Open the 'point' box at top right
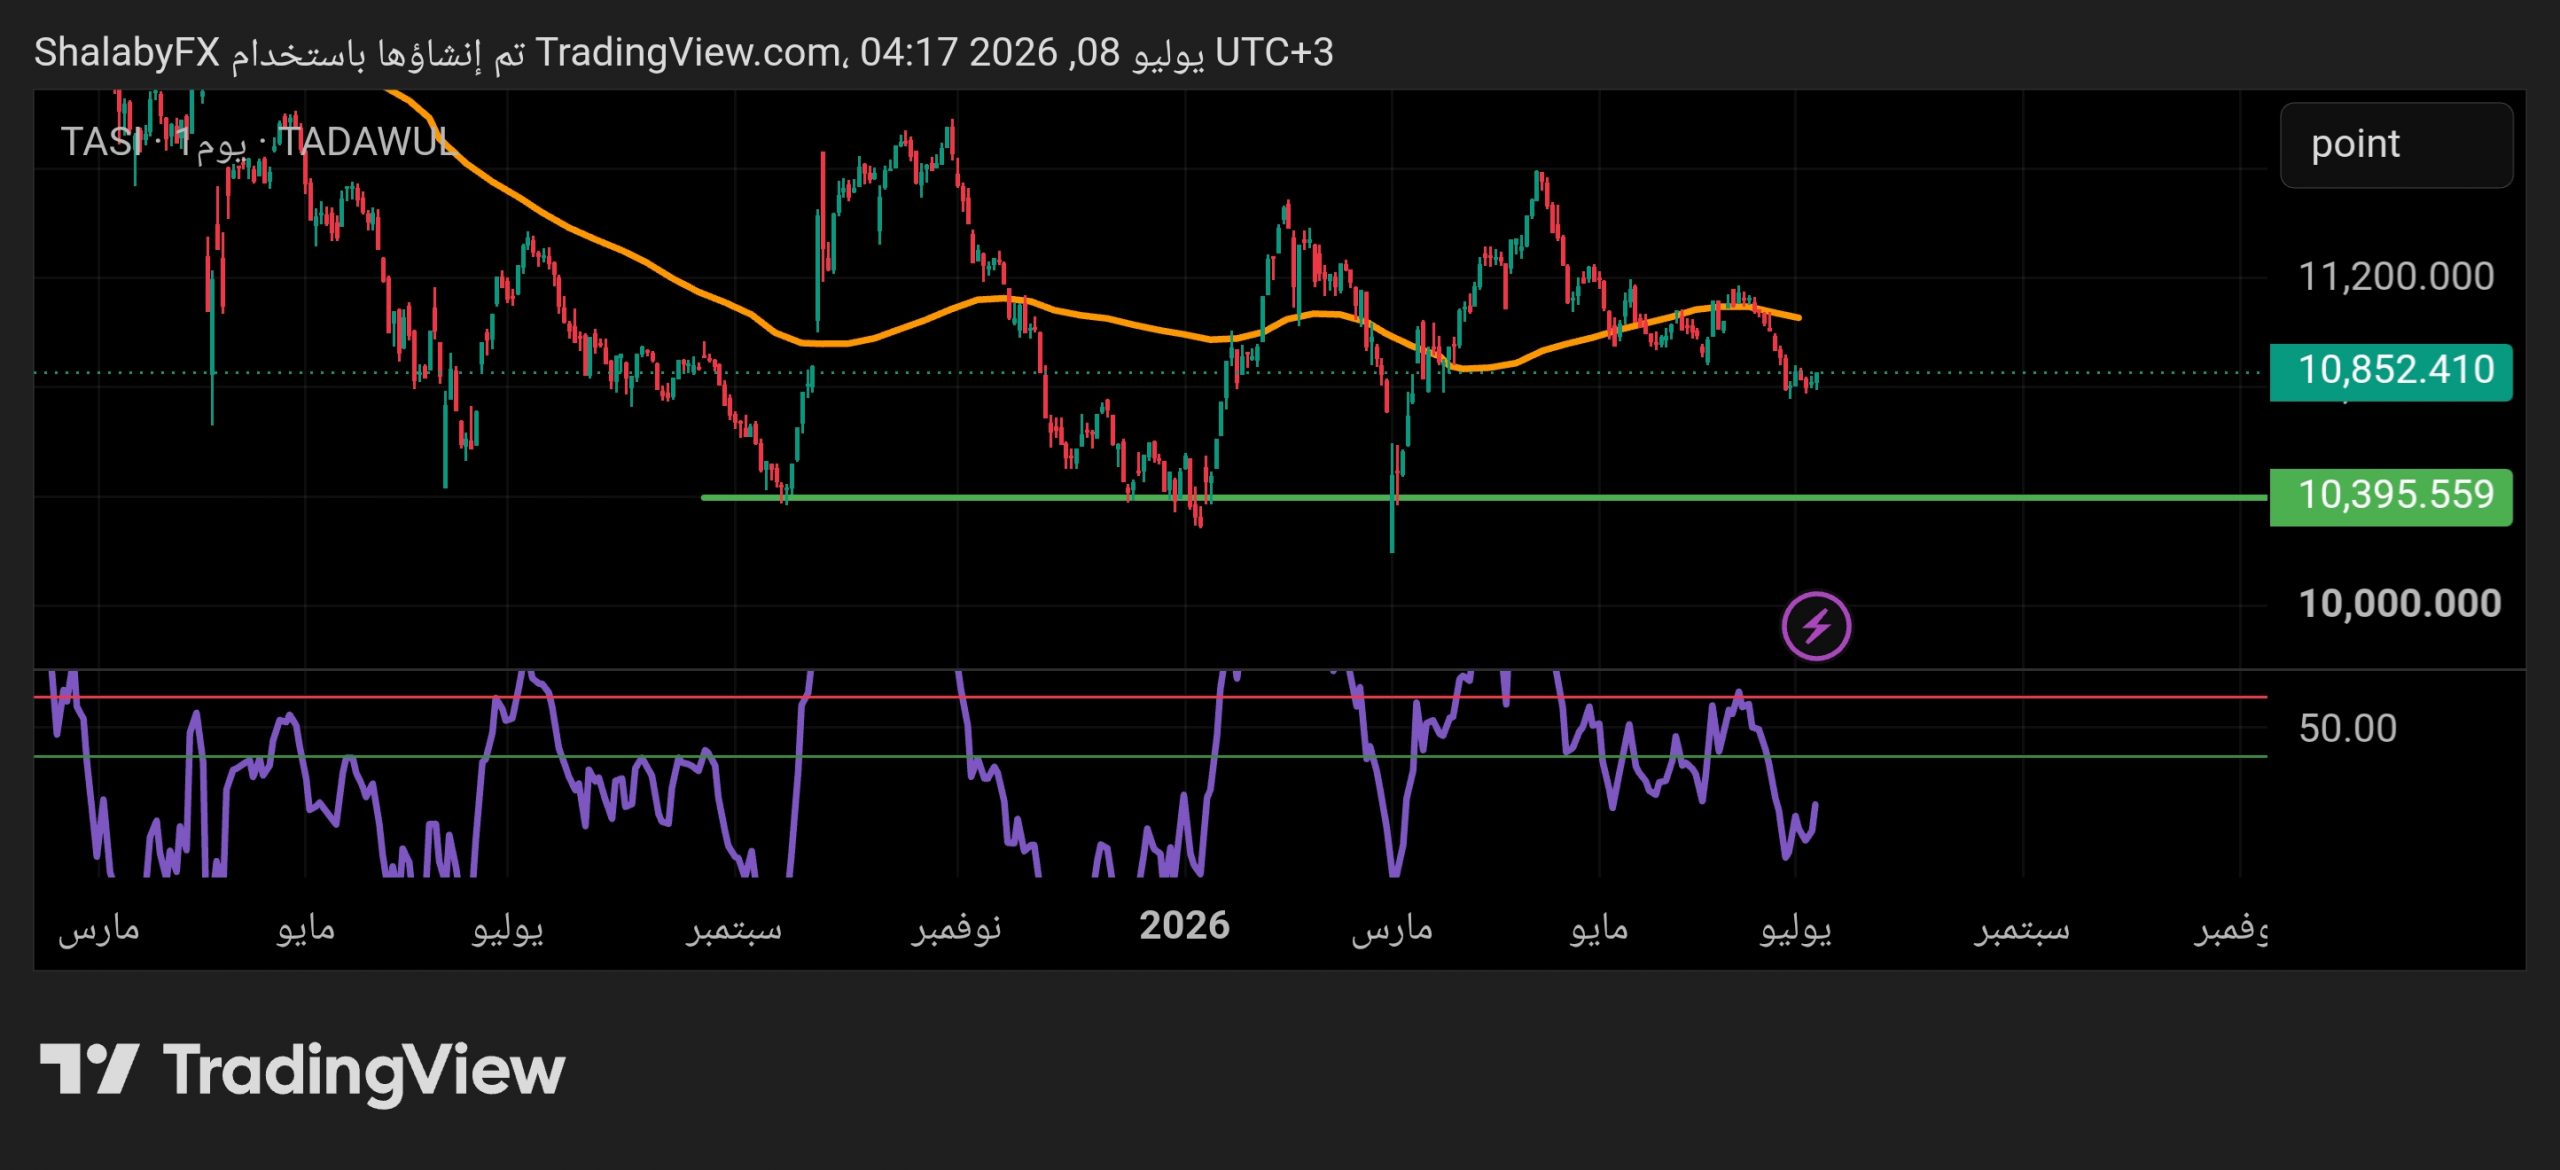 coord(2396,145)
